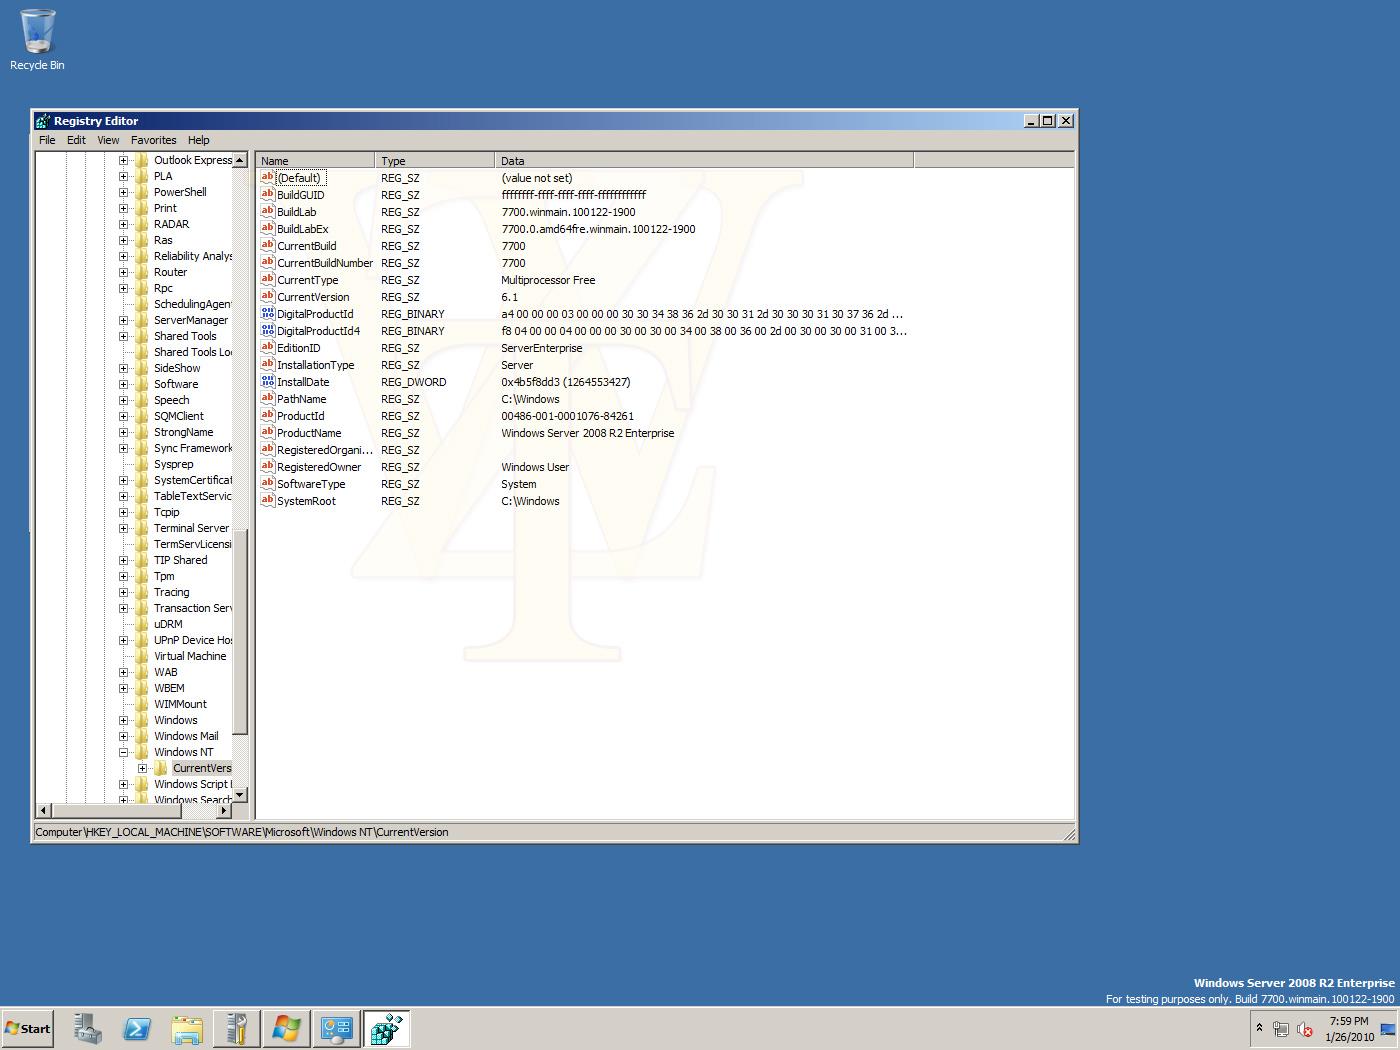
Task: Click the ProductName string value icon
Action: 267,432
